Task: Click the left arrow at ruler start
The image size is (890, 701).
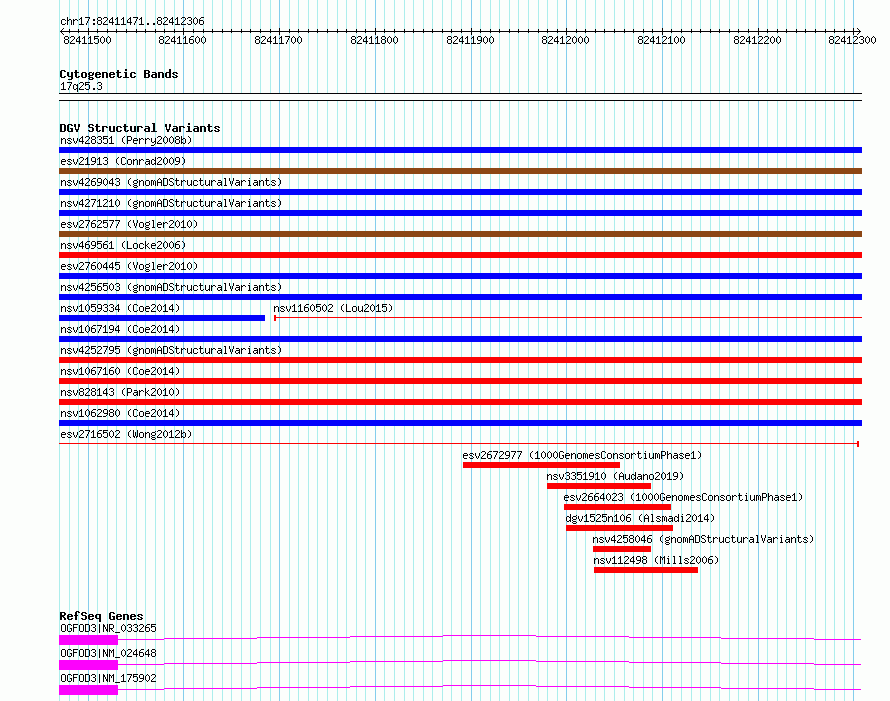Action: 62,31
